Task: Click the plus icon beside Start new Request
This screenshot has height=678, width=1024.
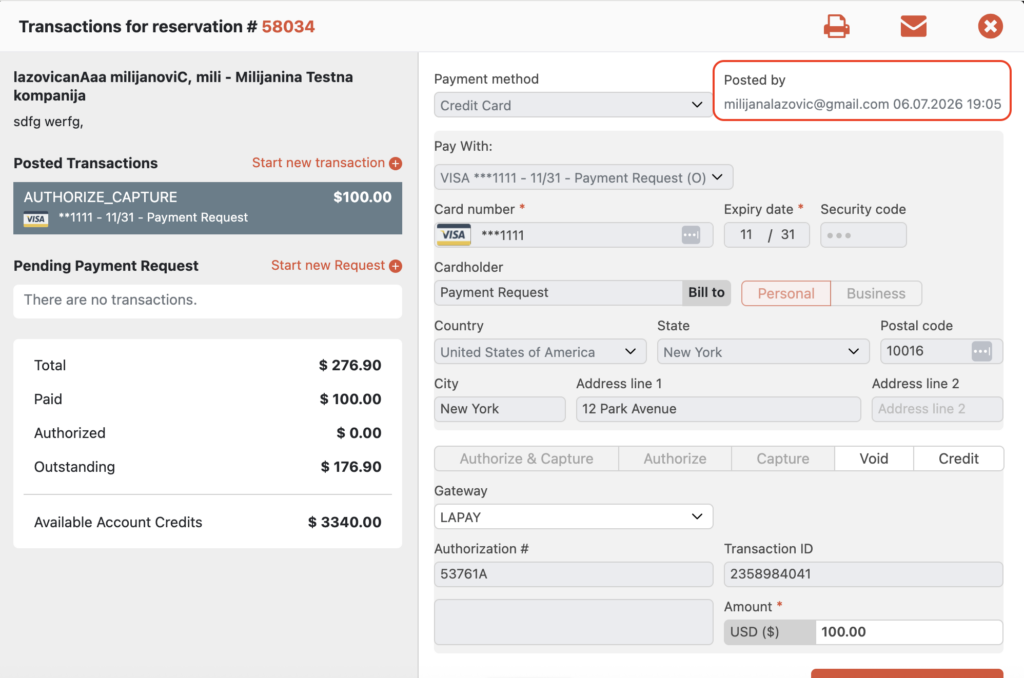Action: (396, 266)
